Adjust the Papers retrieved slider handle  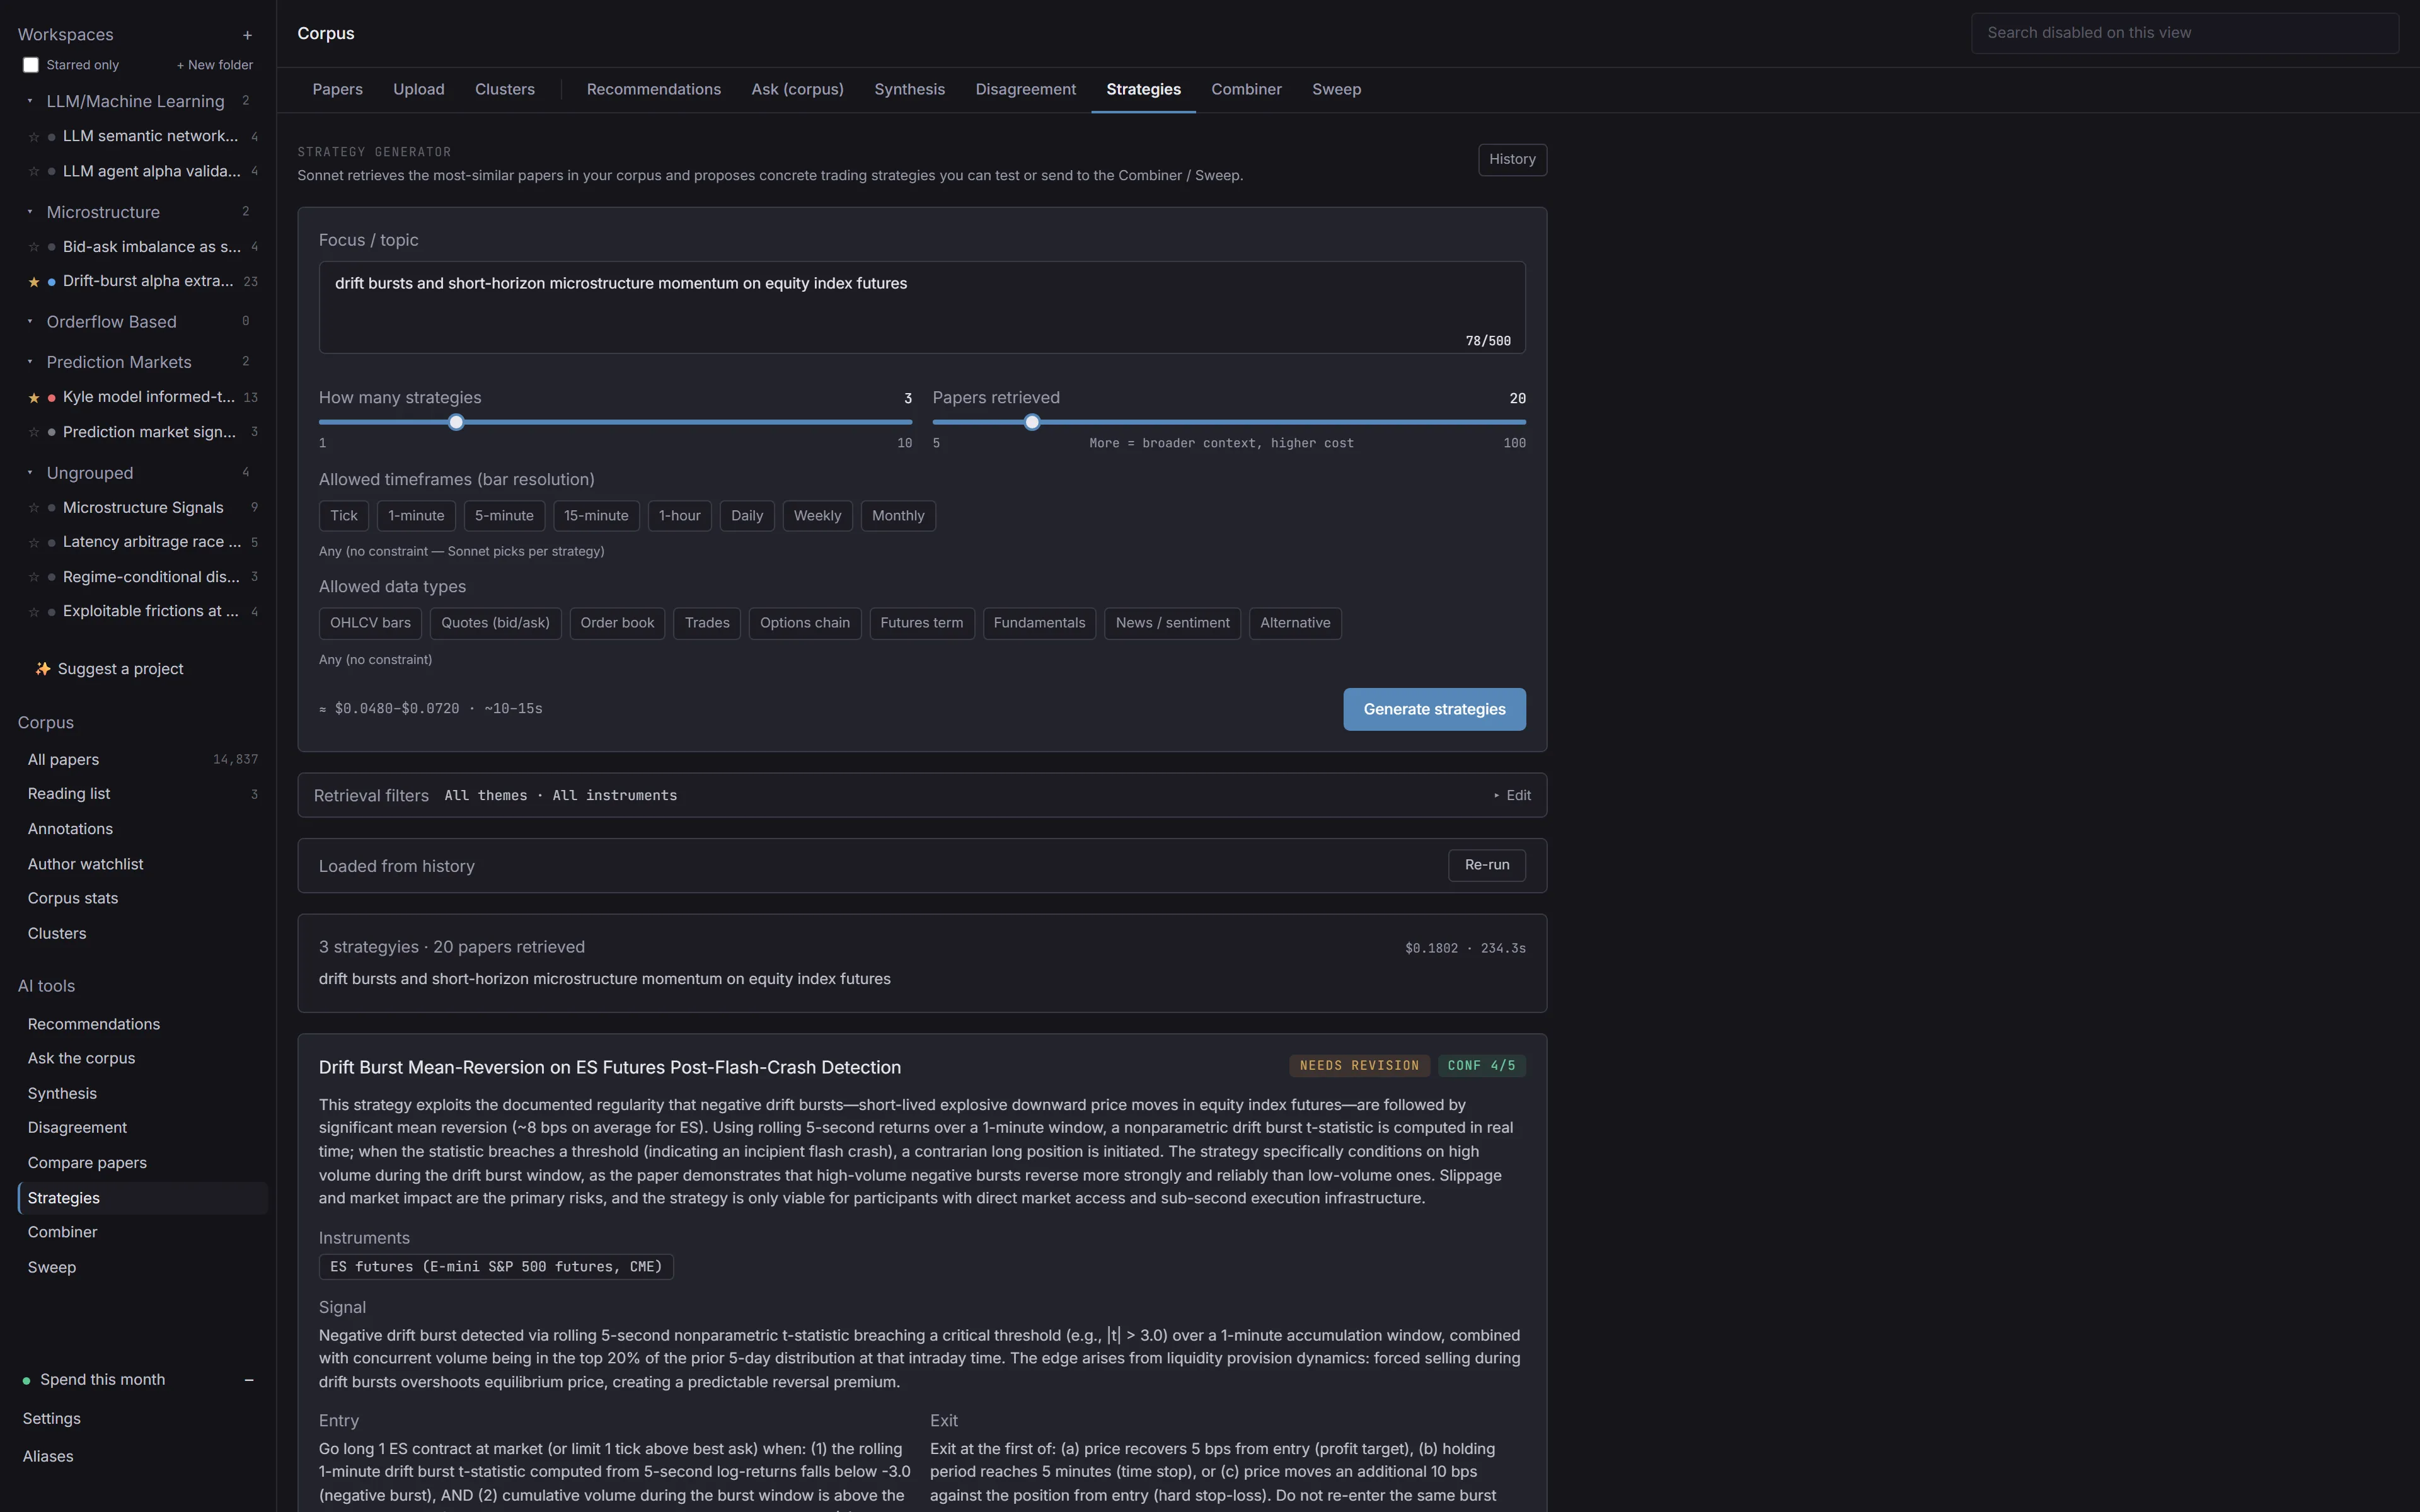[1032, 423]
